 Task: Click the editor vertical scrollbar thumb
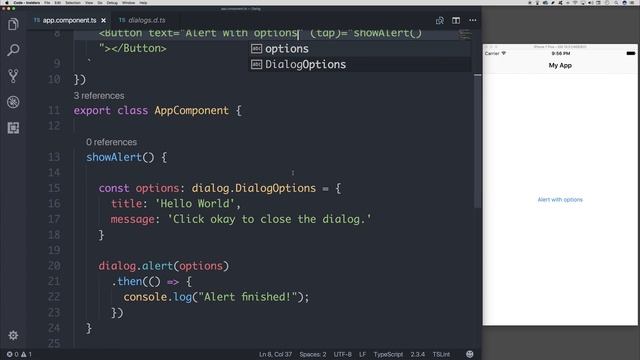[478, 141]
